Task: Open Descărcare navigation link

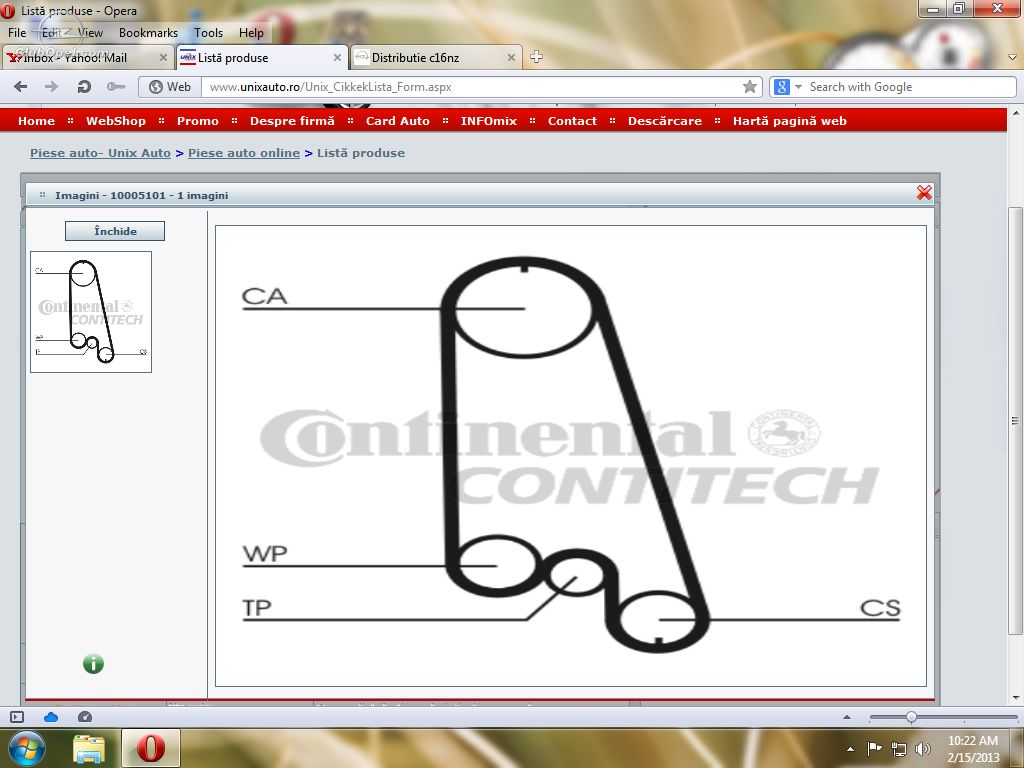Action: (x=665, y=121)
